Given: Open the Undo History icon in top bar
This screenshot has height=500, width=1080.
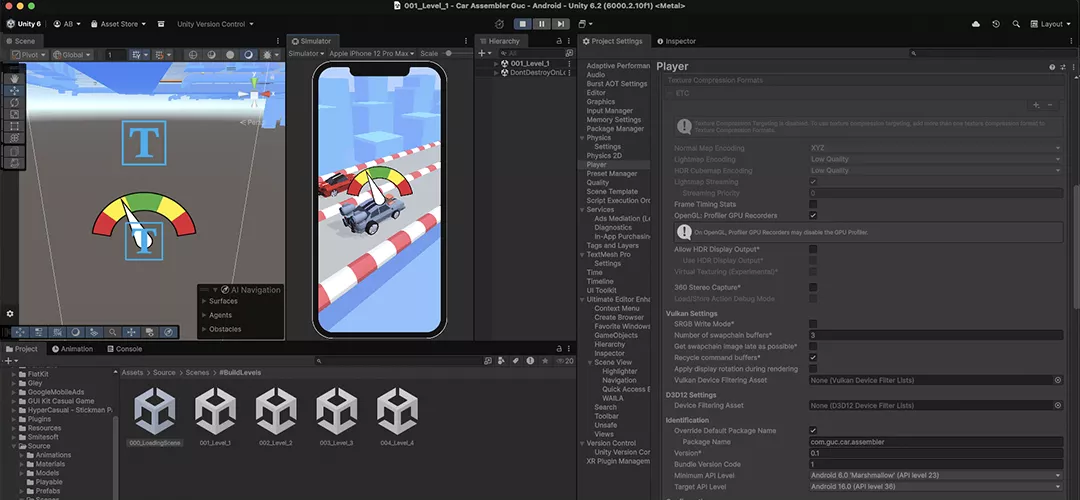Looking at the screenshot, I should pos(995,23).
